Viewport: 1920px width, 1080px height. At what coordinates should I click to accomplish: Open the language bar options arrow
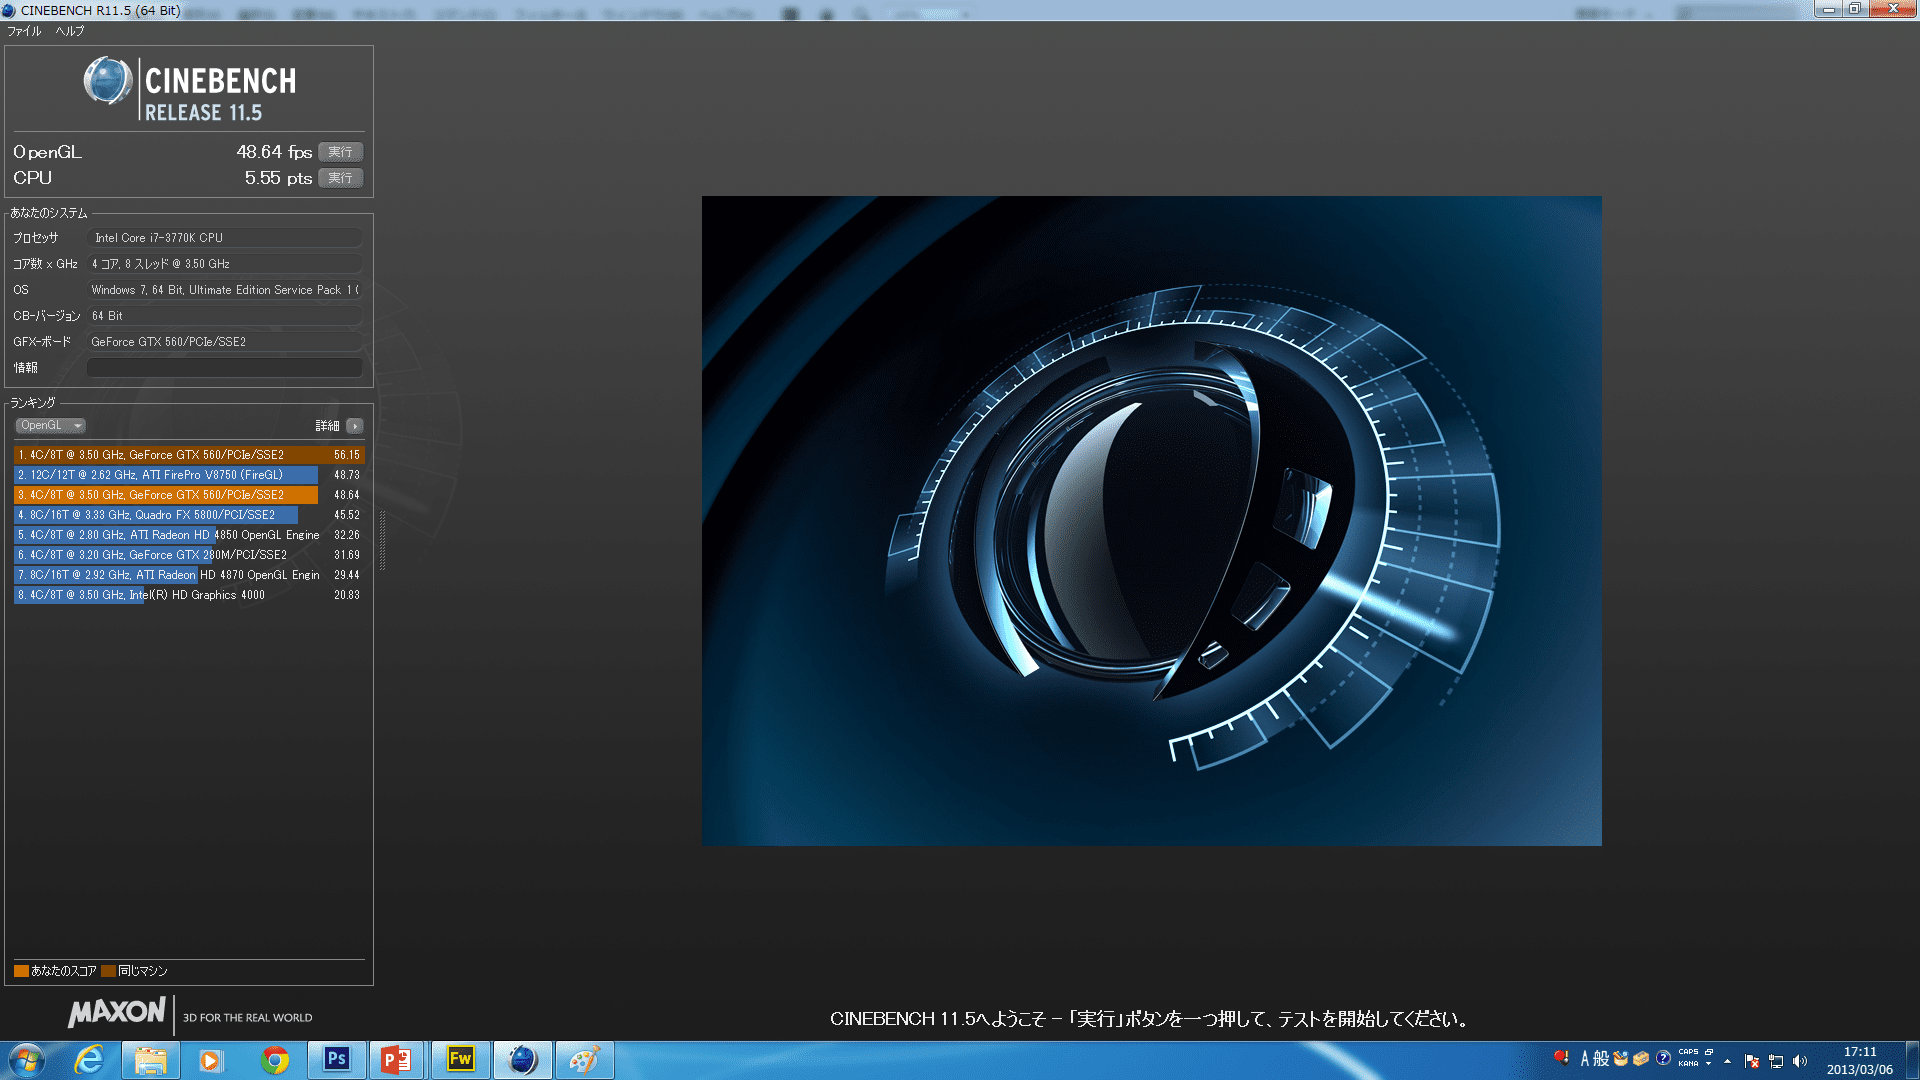pos(1709,1065)
